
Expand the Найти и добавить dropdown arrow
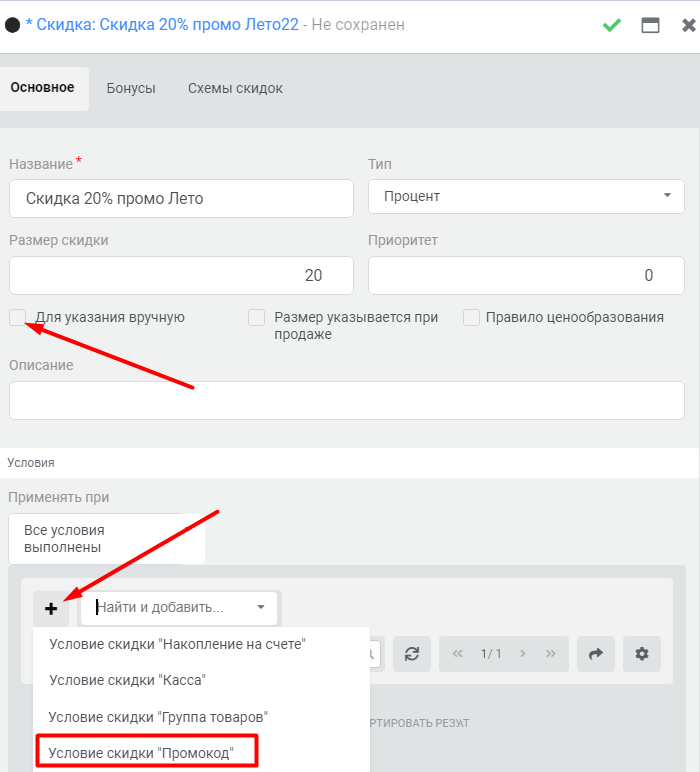pyautogui.click(x=261, y=607)
